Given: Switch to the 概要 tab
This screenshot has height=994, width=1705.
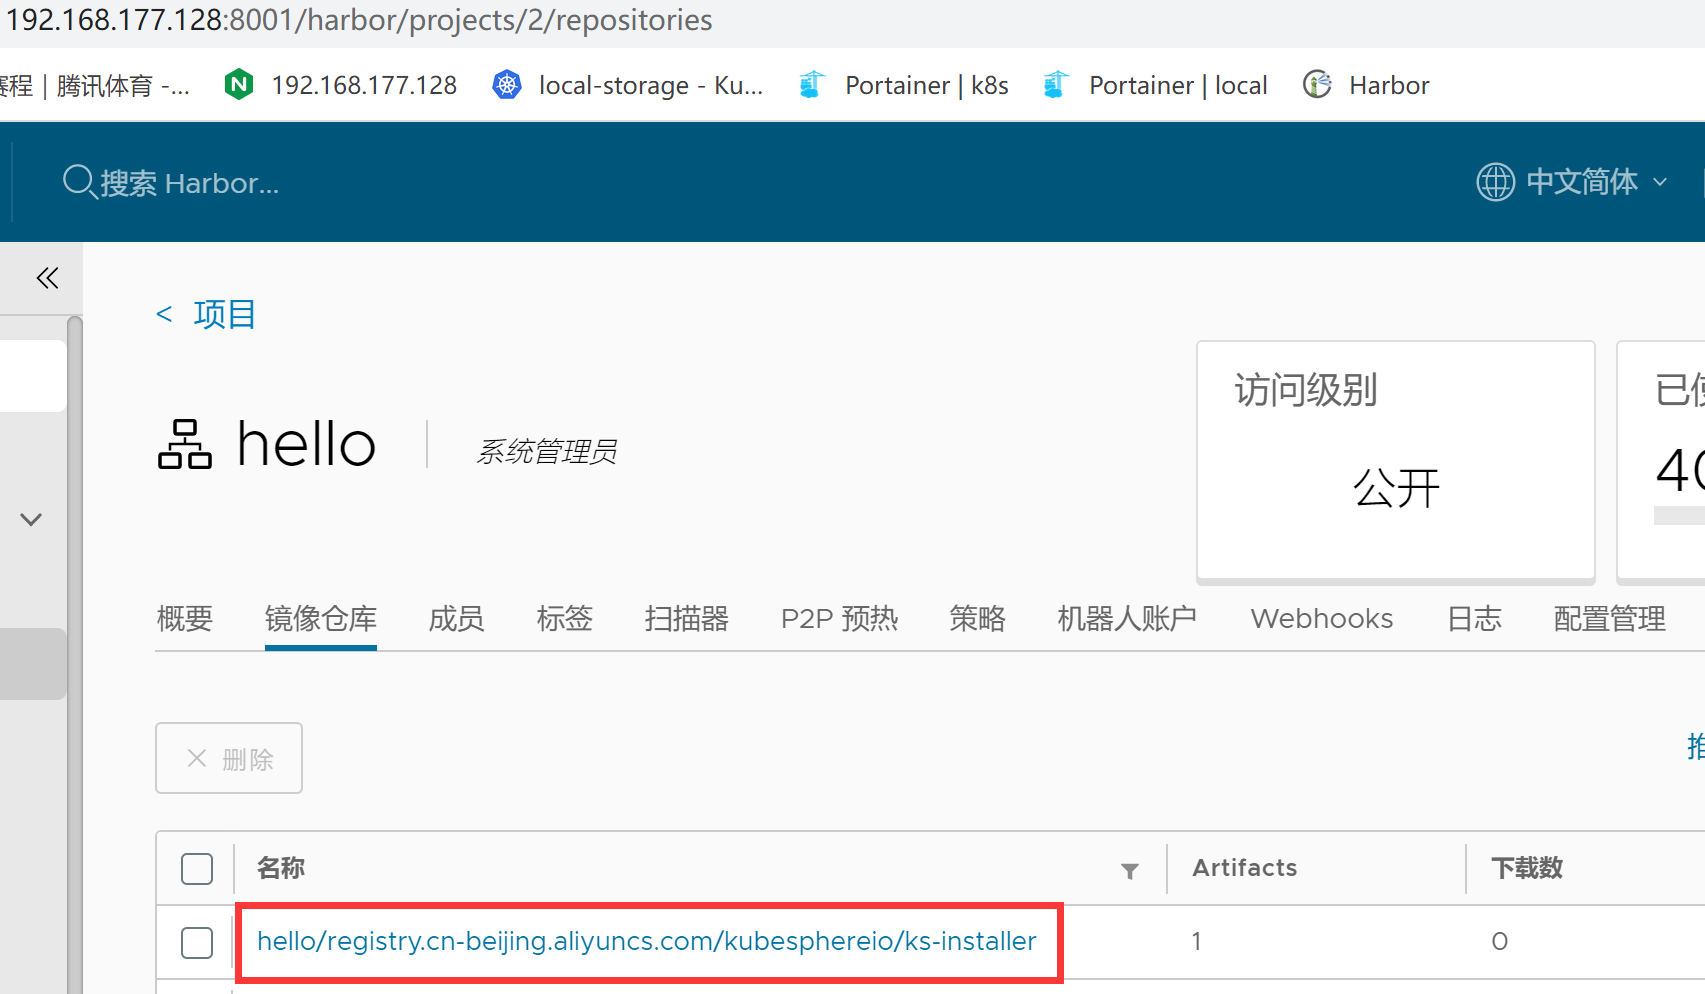Looking at the screenshot, I should tap(185, 619).
